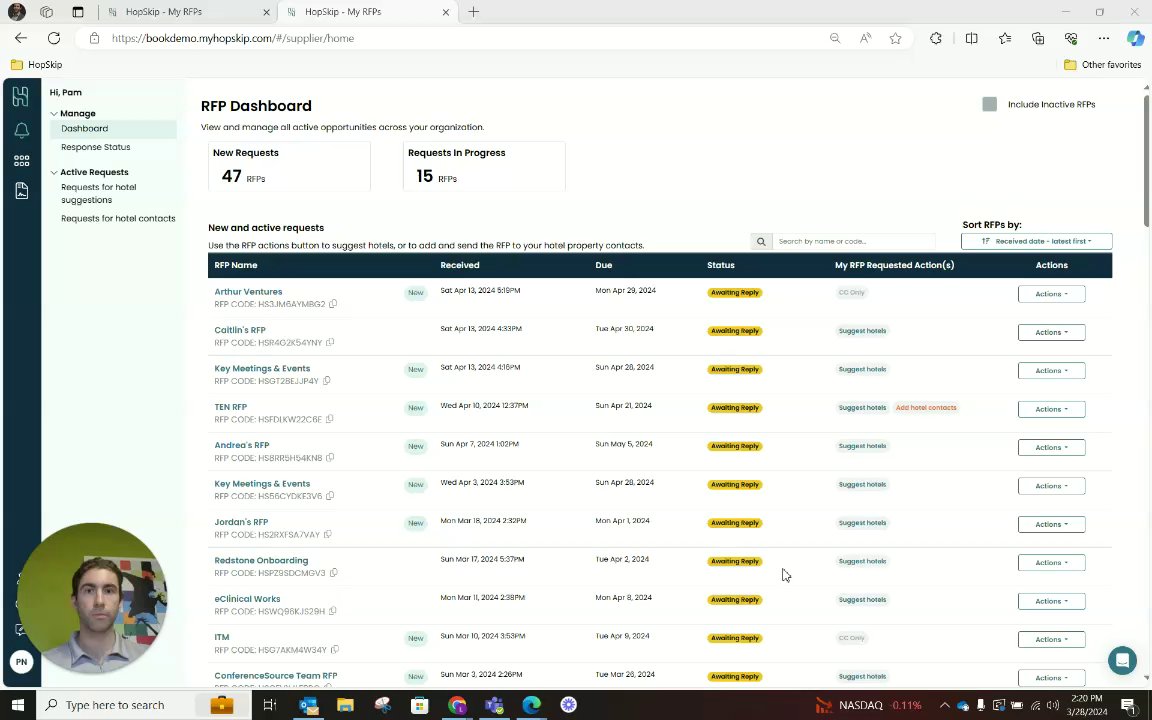This screenshot has width=1152, height=720.
Task: Open the Redstone Onboarding RFP link
Action: tap(261, 561)
